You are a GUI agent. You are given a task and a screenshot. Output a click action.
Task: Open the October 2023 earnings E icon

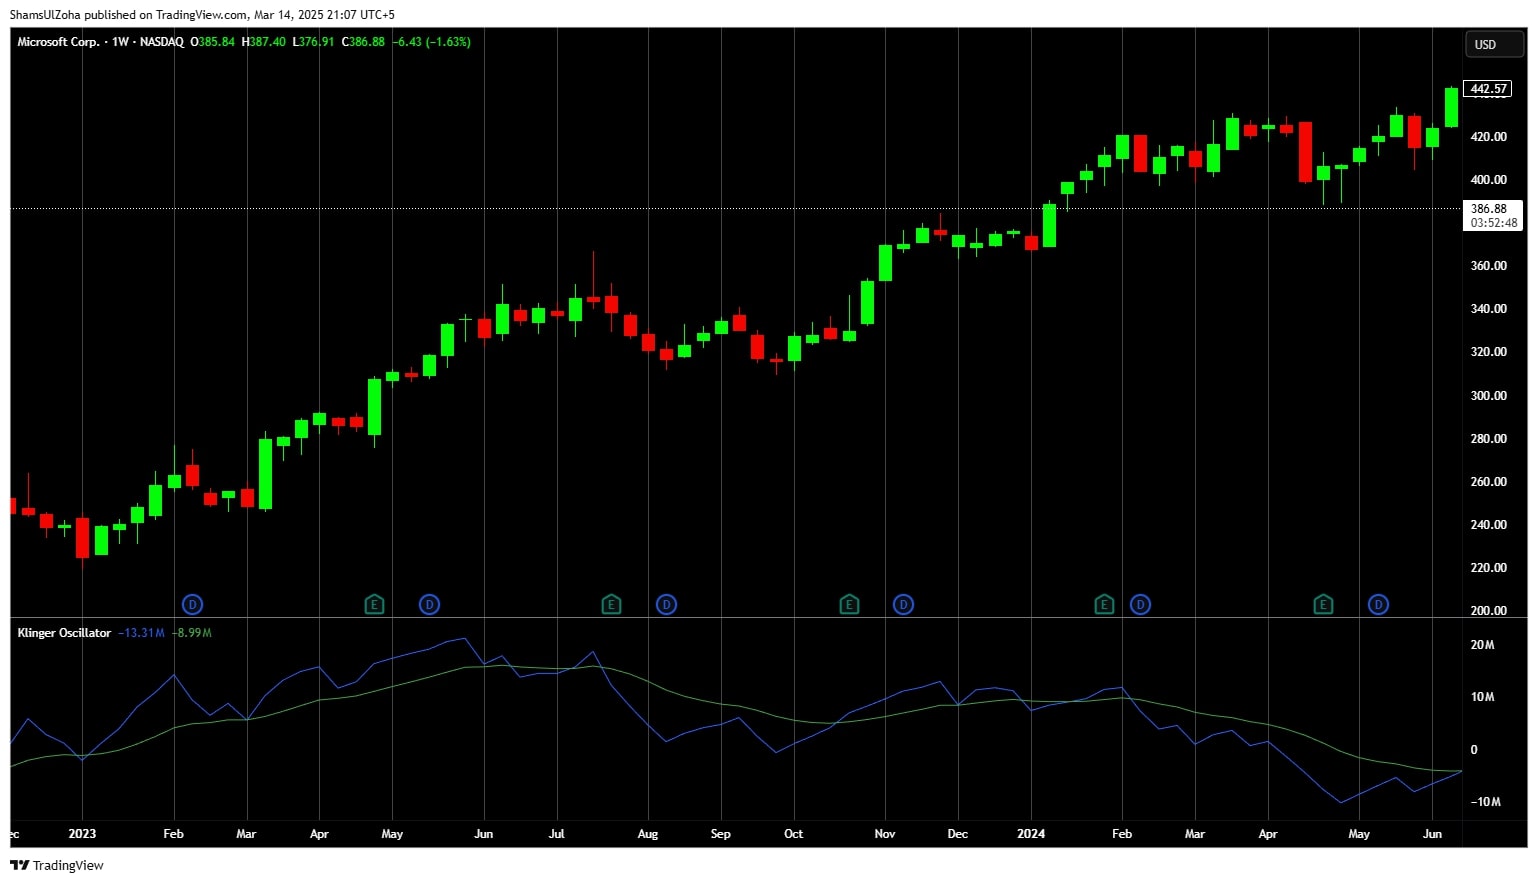848,604
